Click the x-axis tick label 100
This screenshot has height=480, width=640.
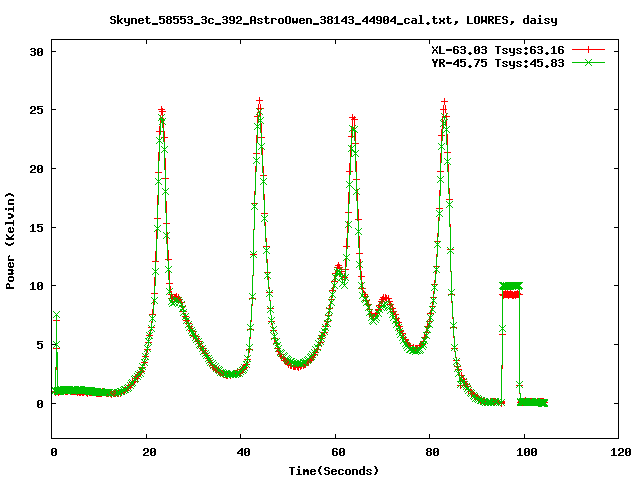(x=527, y=452)
